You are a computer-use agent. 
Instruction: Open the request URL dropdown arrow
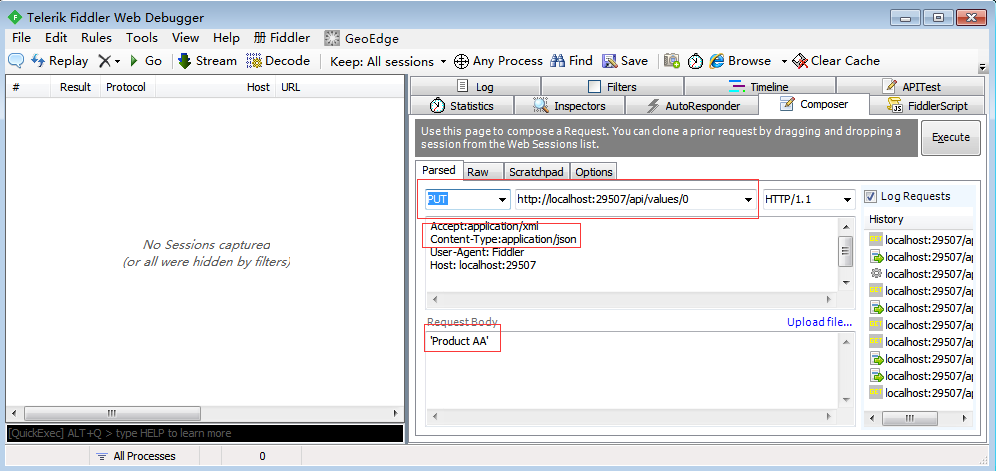[748, 200]
